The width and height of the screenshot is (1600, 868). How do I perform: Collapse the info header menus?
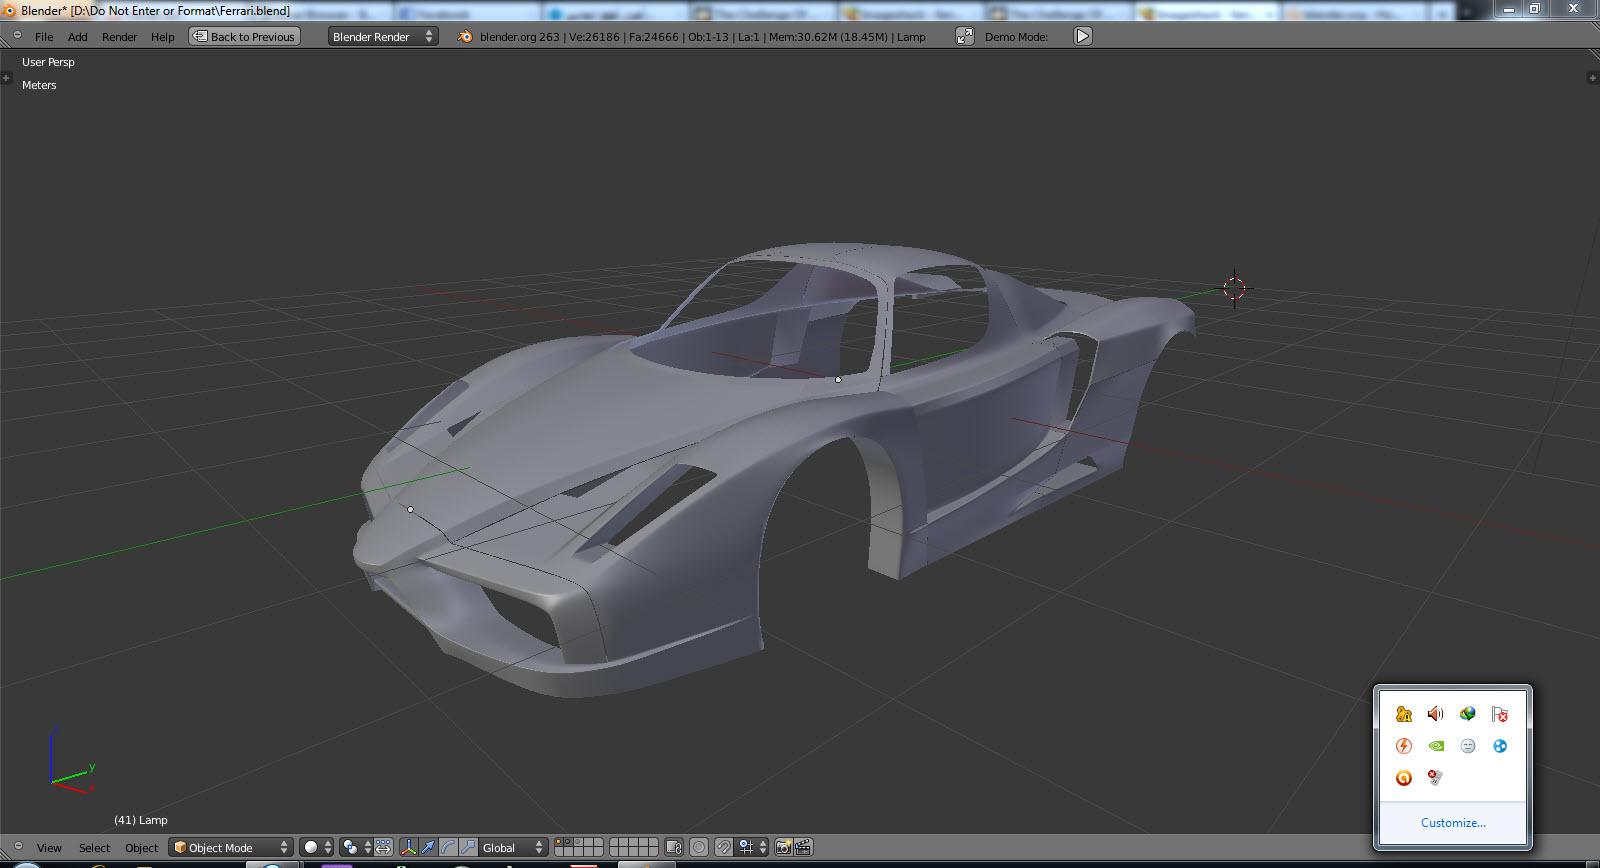click(17, 36)
